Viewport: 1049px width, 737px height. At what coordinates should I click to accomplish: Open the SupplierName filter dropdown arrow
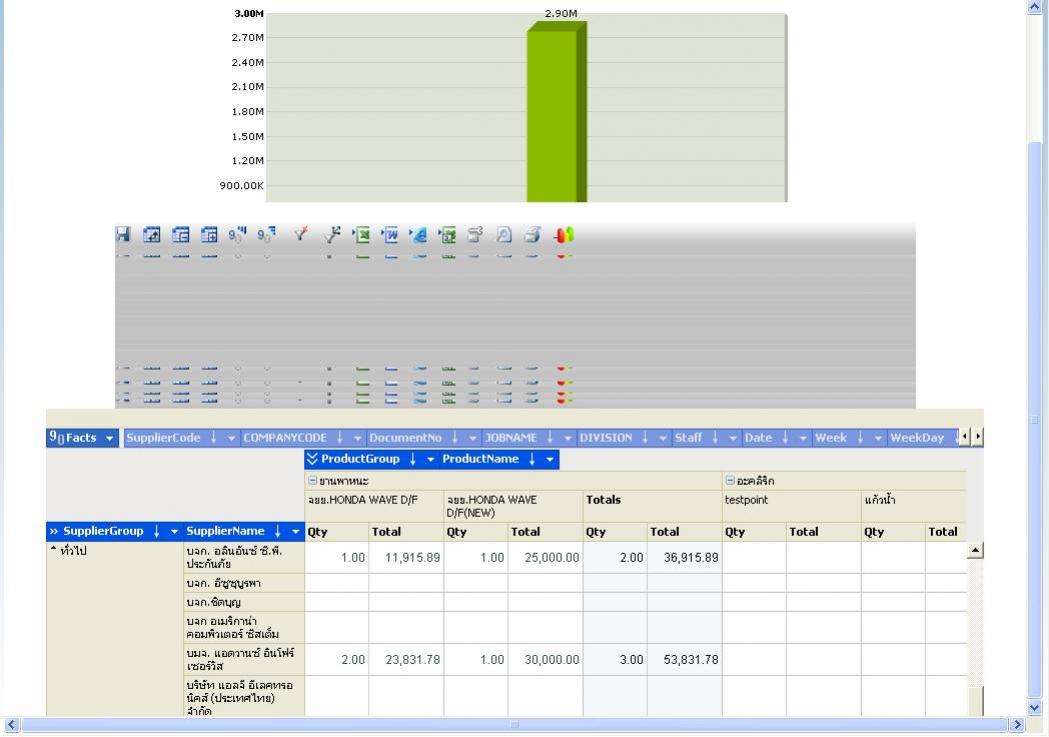coord(295,532)
